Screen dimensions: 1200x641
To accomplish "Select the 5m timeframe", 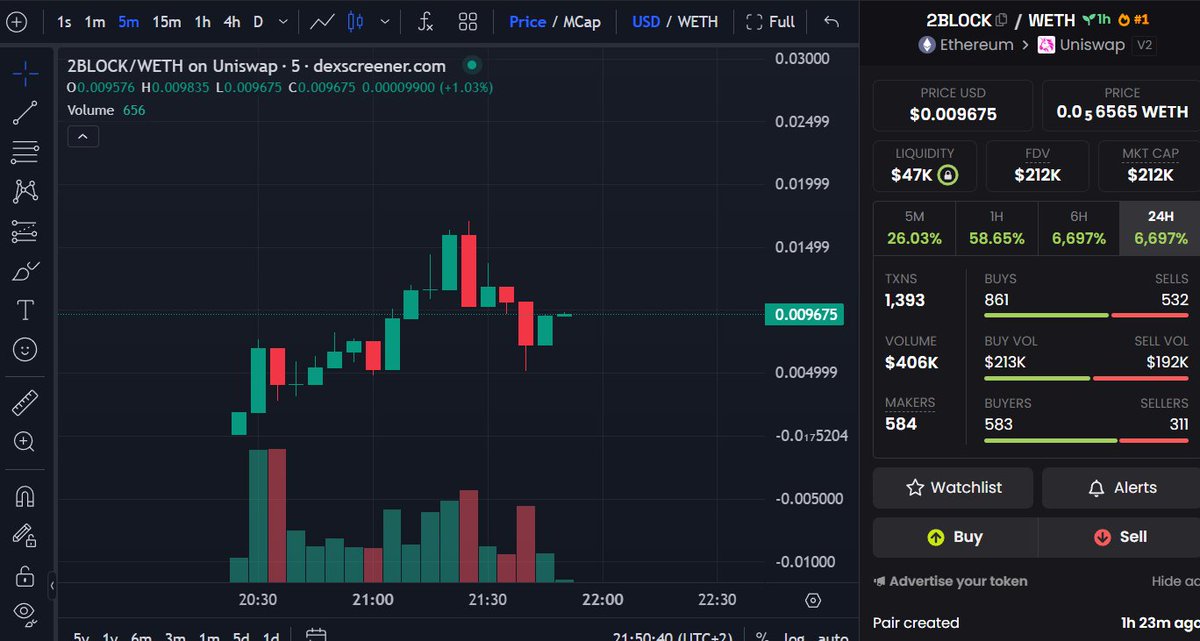I will (128, 21).
